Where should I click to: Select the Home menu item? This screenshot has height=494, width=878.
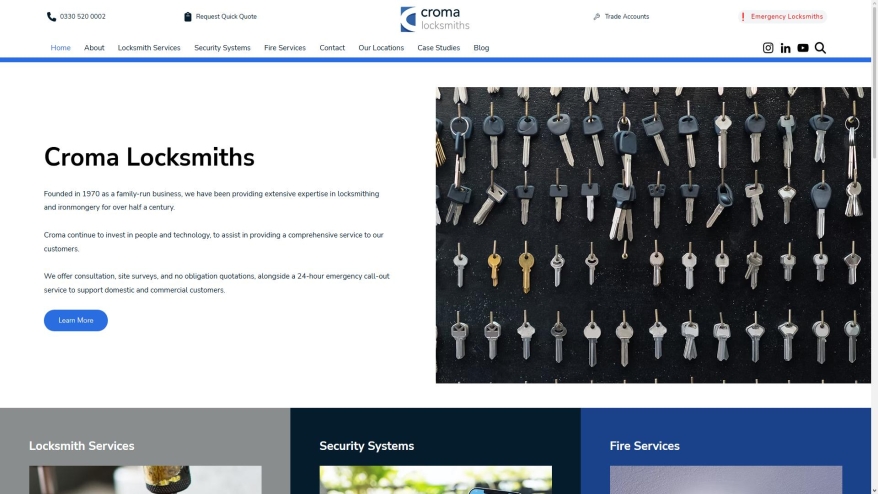point(60,48)
